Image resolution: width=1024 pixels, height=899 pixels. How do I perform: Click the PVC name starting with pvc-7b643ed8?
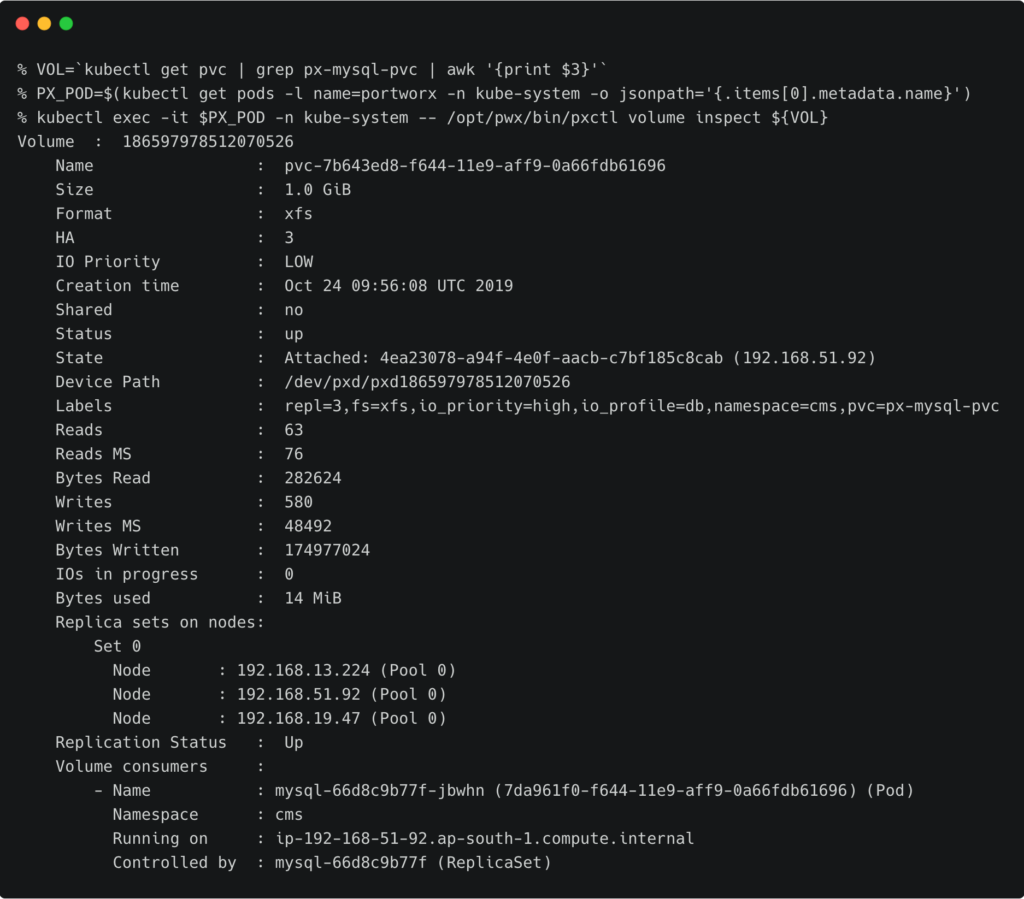(475, 166)
